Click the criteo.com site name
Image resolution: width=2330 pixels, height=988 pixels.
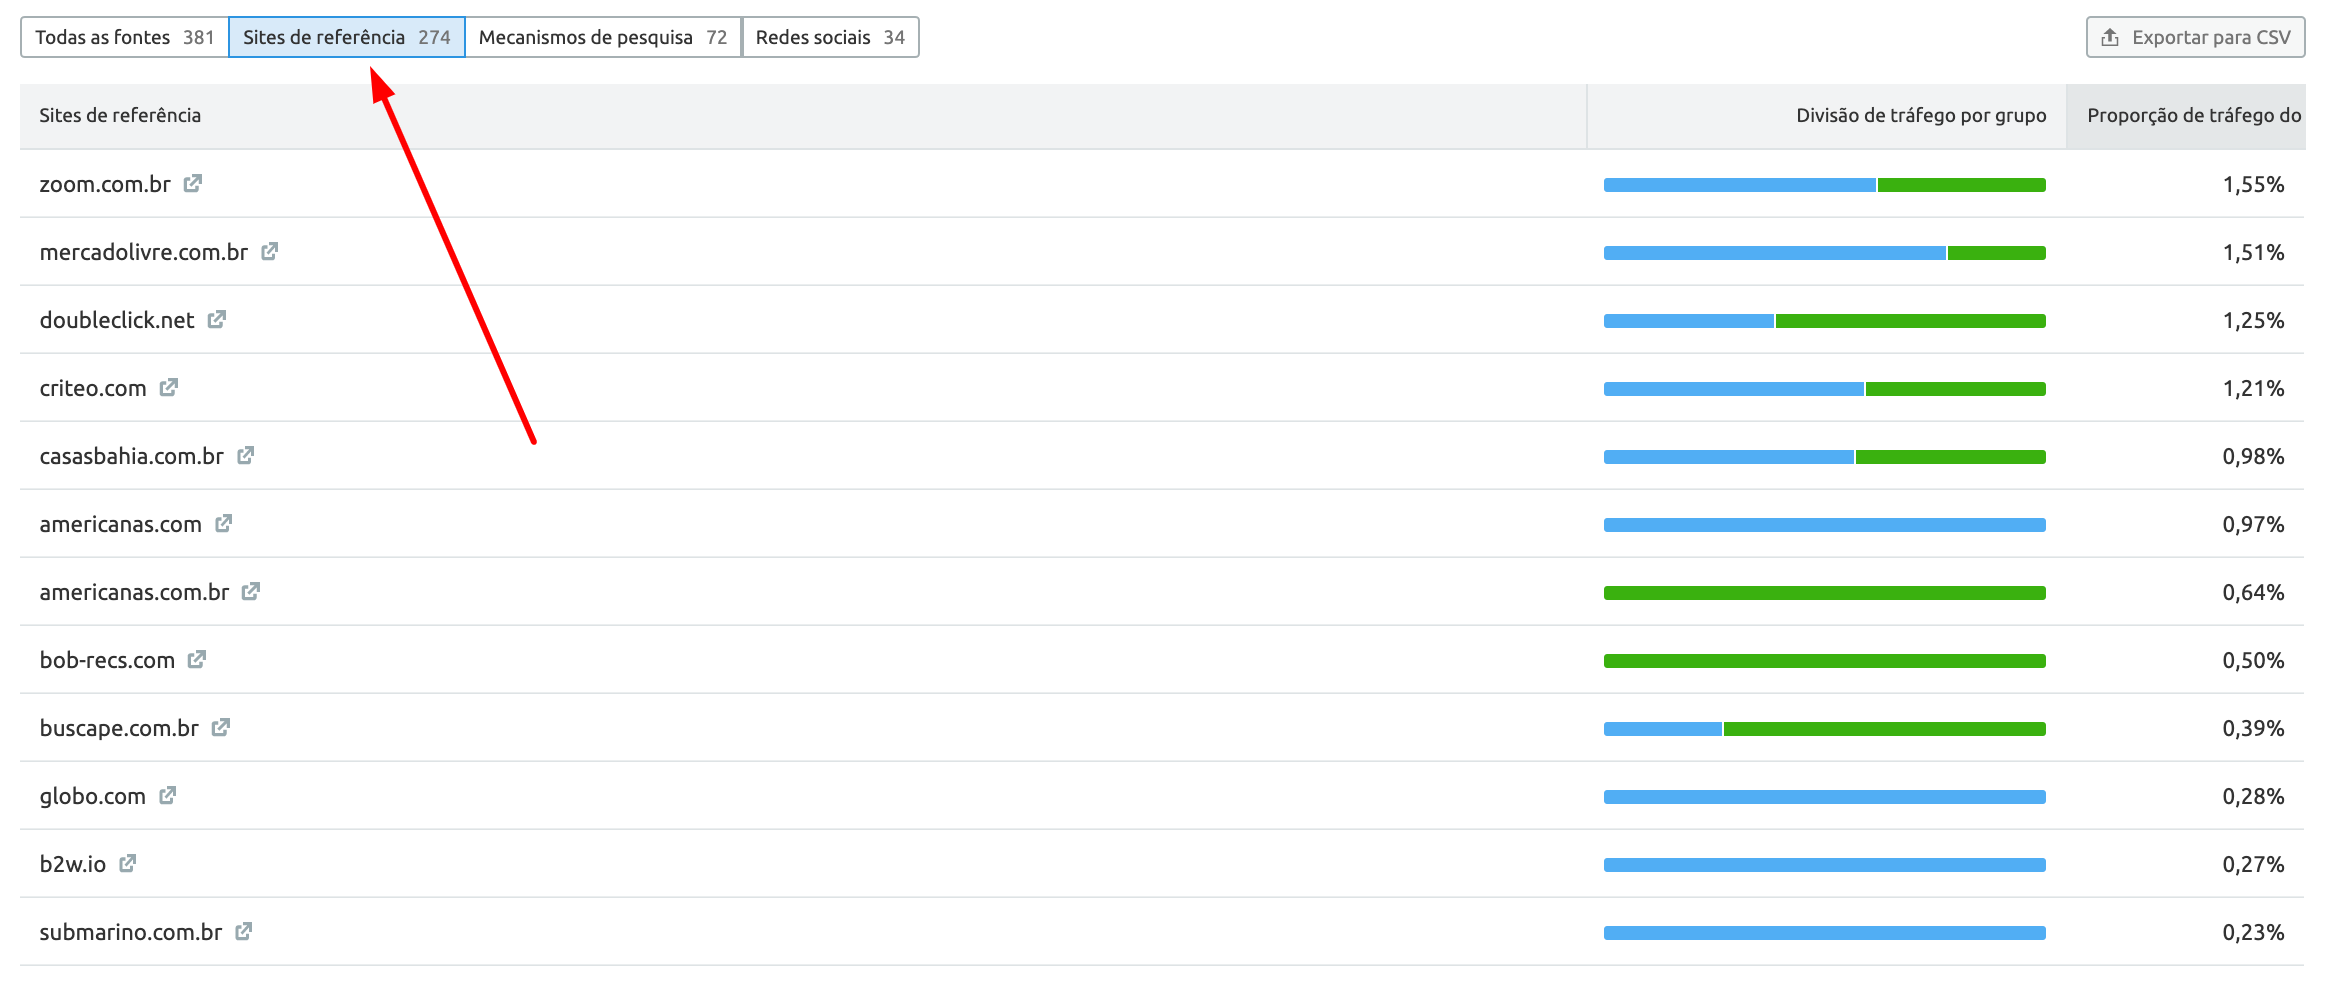[93, 388]
